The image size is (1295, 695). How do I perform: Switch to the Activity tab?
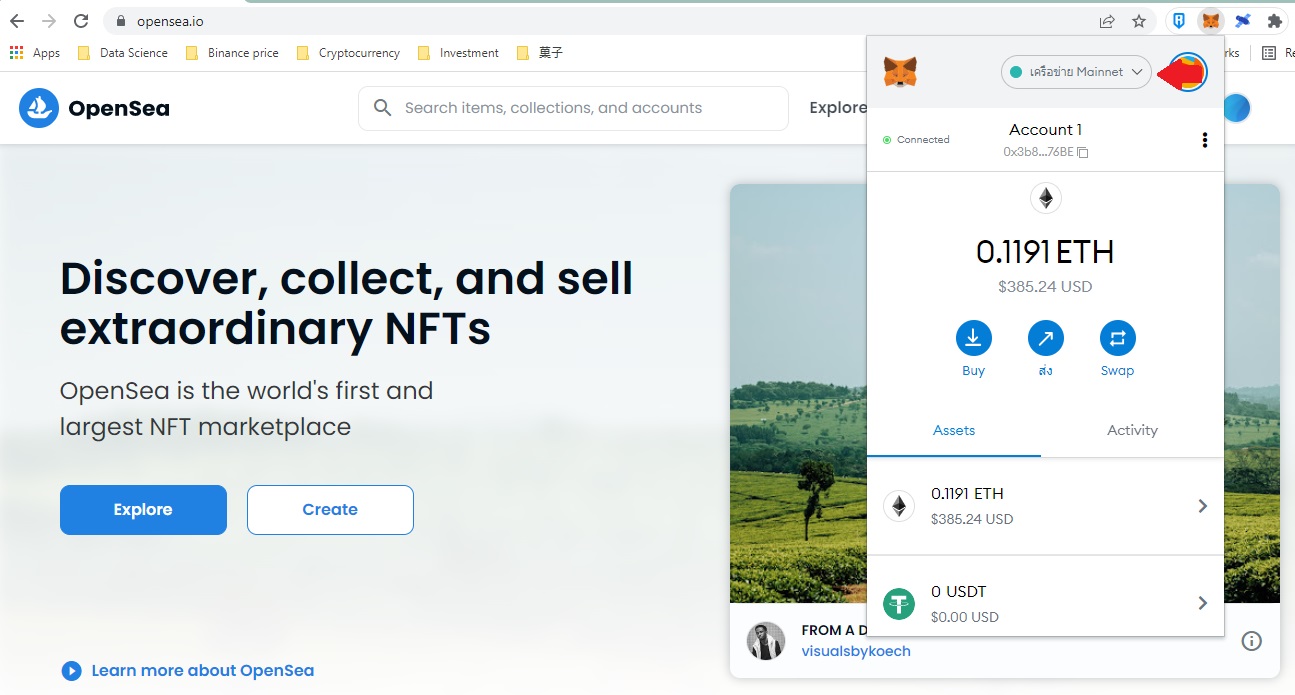[x=1132, y=430]
